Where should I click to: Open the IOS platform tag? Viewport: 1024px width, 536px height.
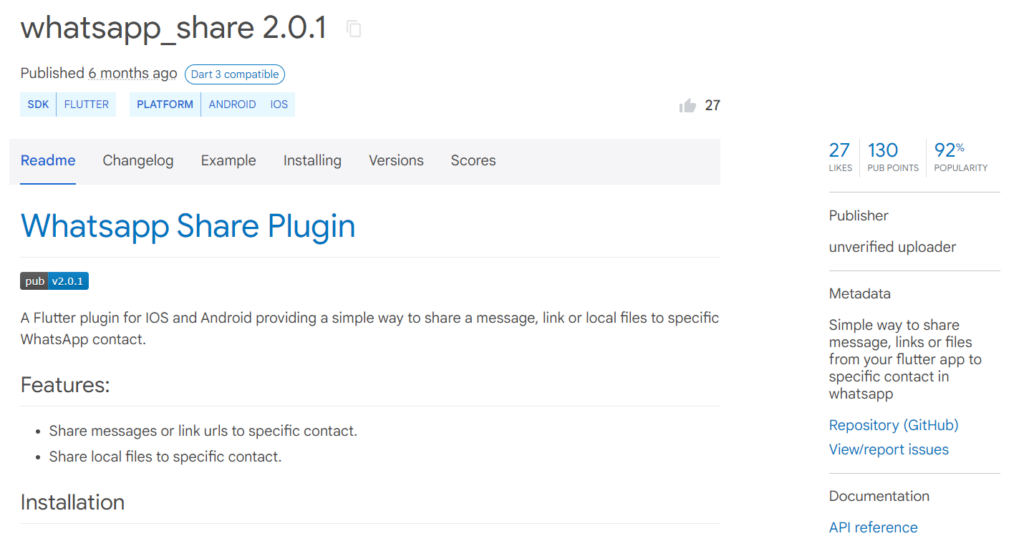pos(279,104)
